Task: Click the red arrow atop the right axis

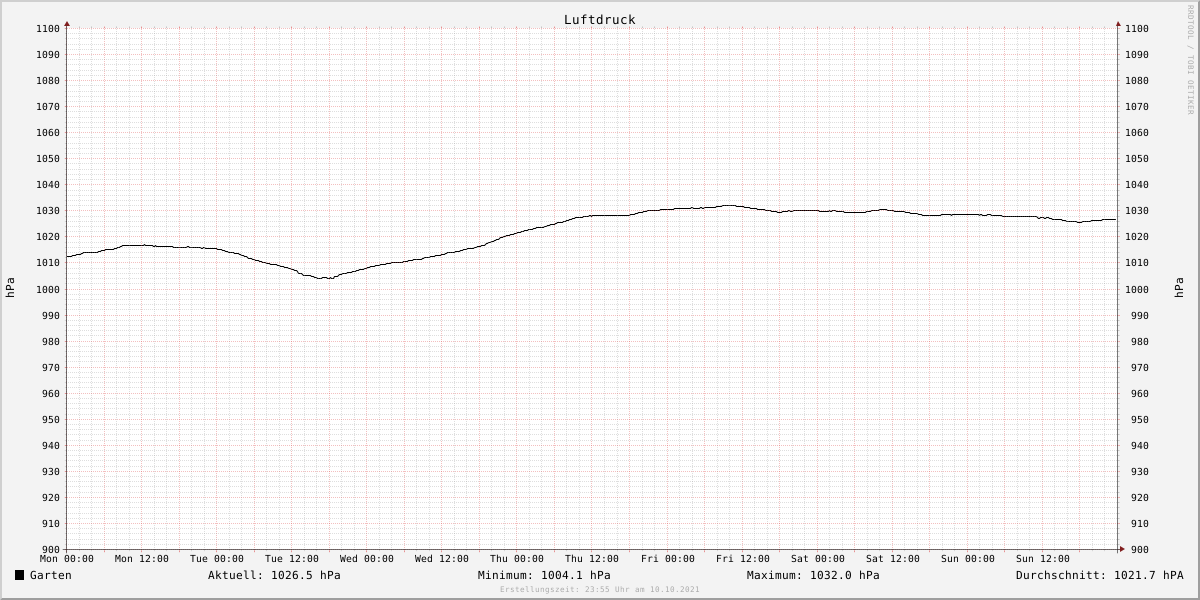Action: 1118,23
